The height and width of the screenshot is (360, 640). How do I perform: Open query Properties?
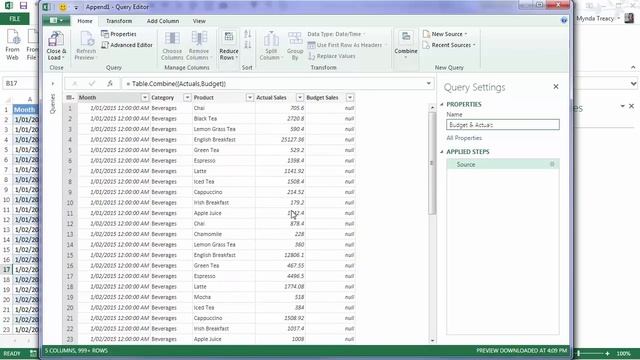pos(119,34)
